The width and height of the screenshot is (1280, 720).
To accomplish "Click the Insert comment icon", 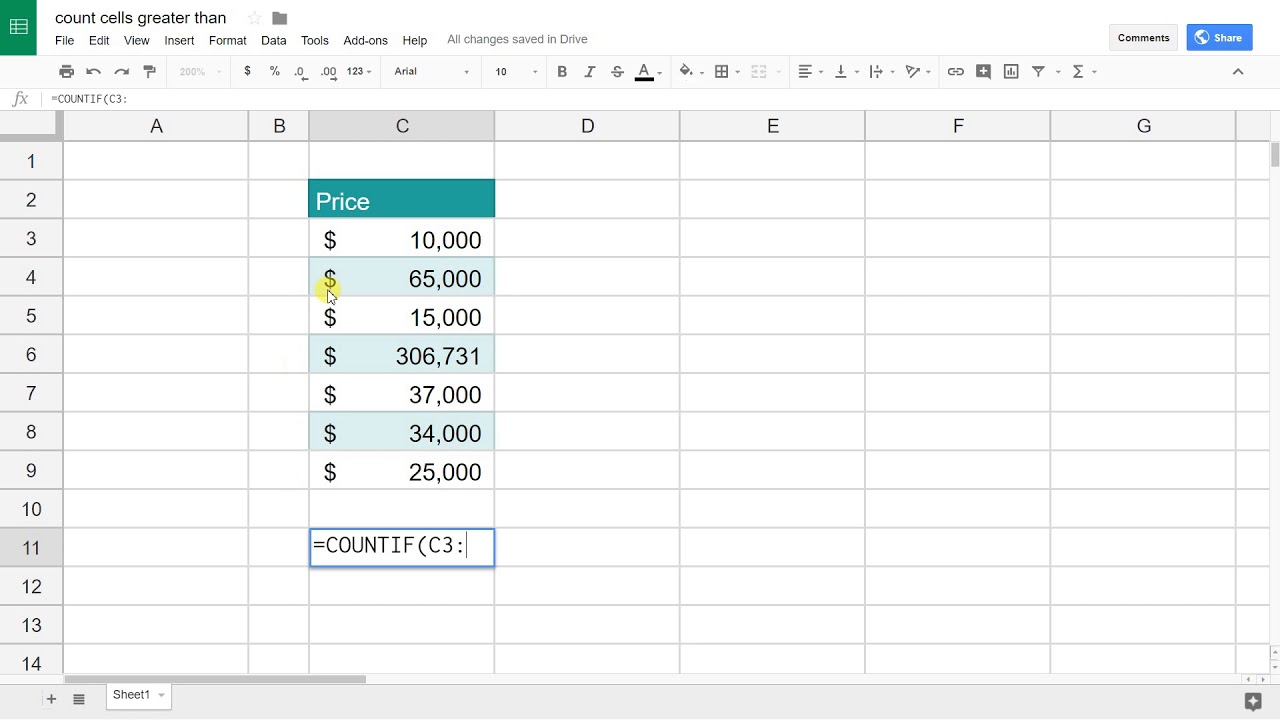I will click(983, 71).
